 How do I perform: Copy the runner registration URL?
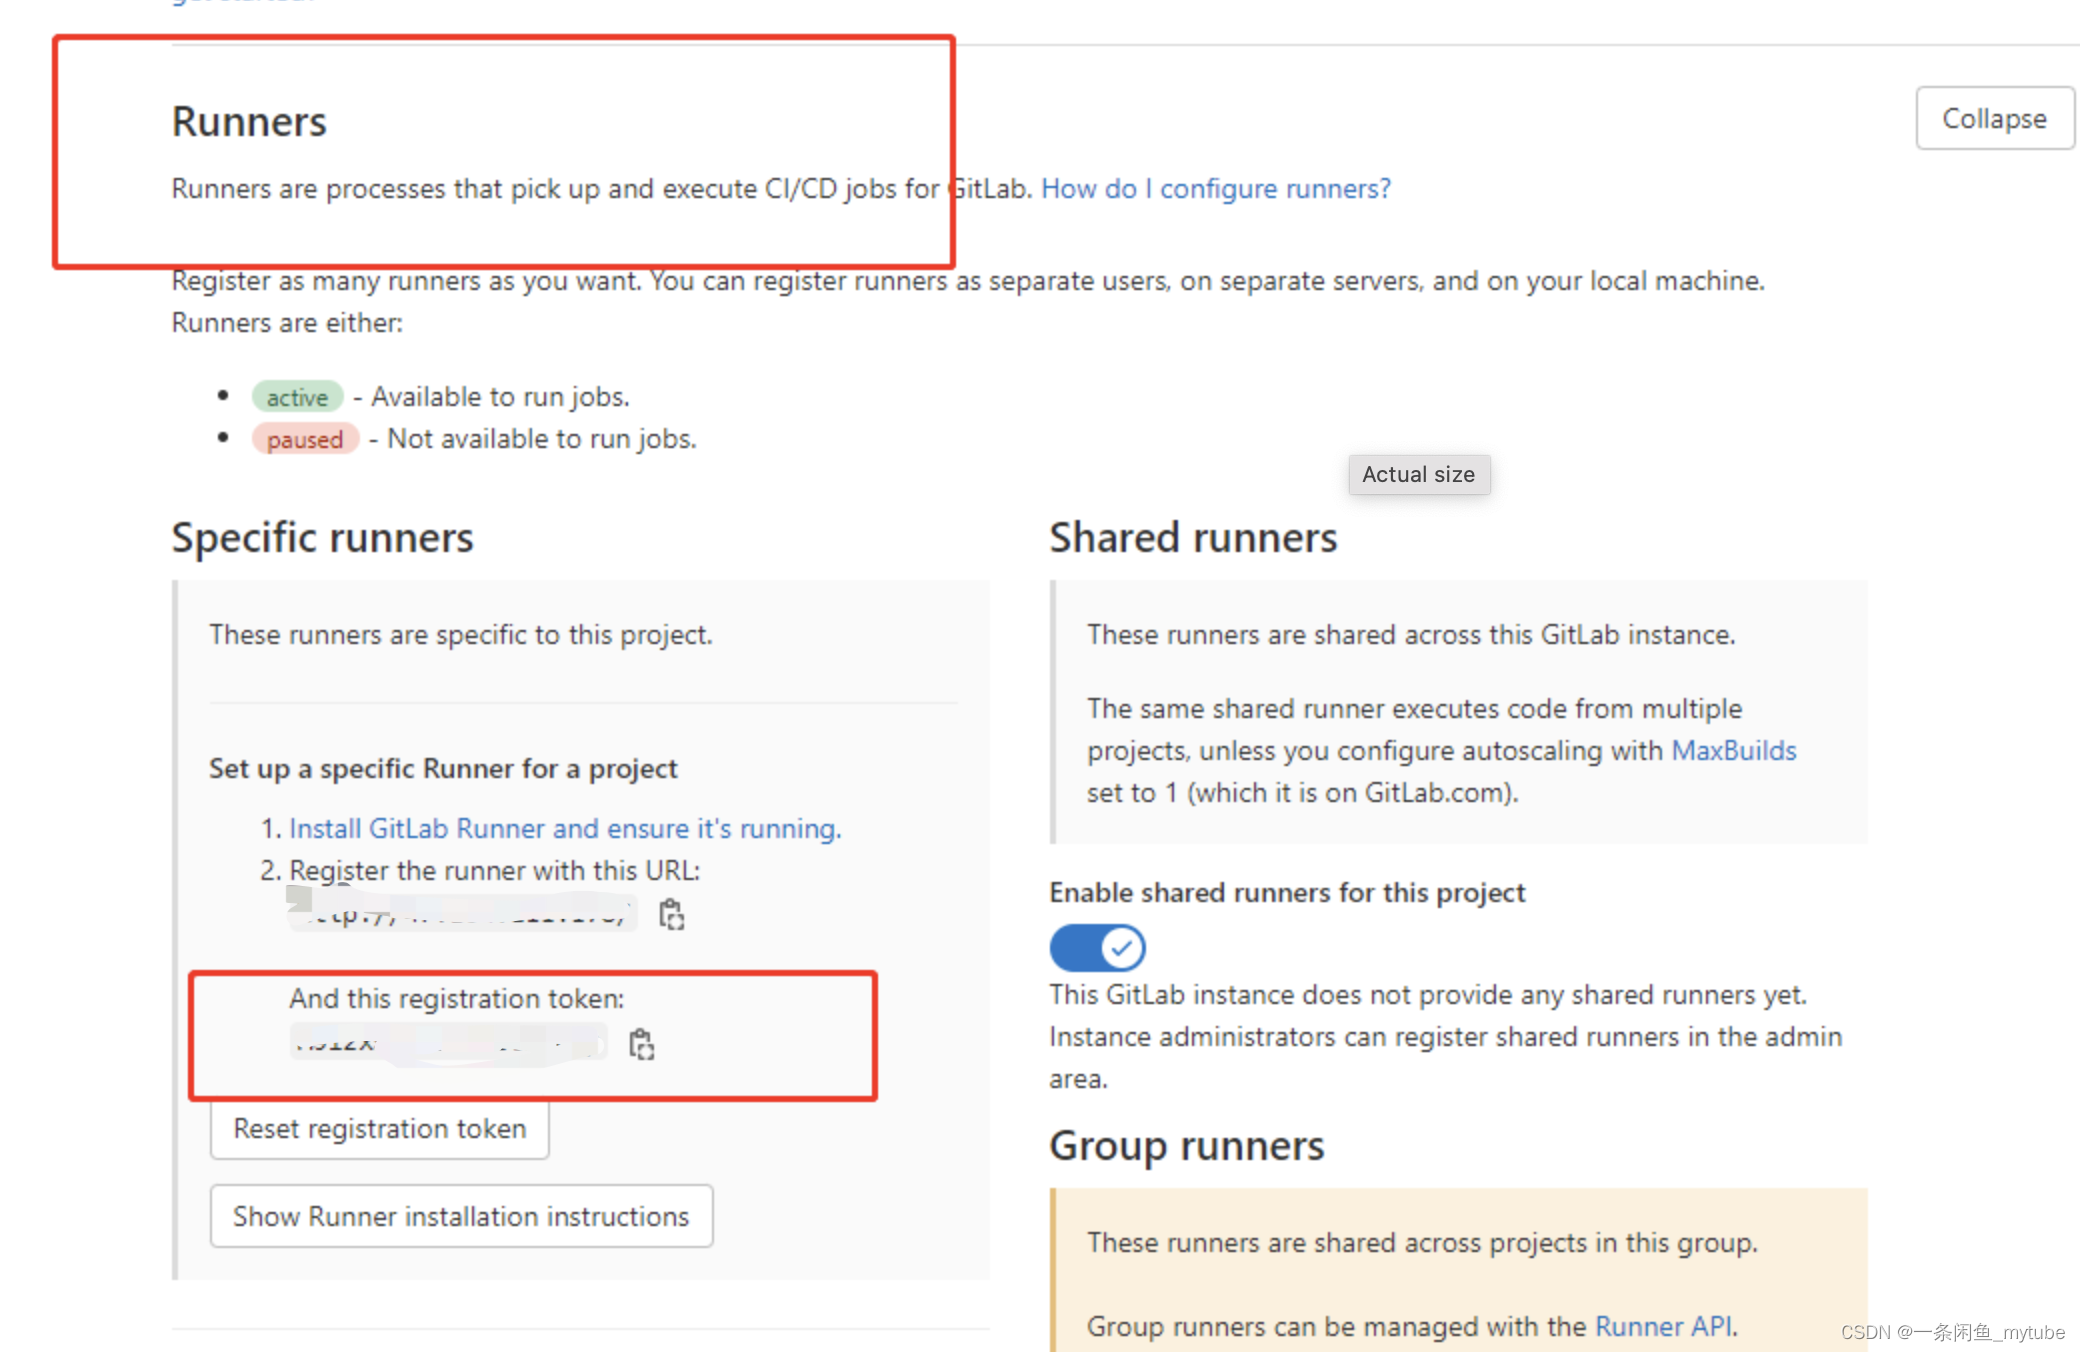point(672,914)
